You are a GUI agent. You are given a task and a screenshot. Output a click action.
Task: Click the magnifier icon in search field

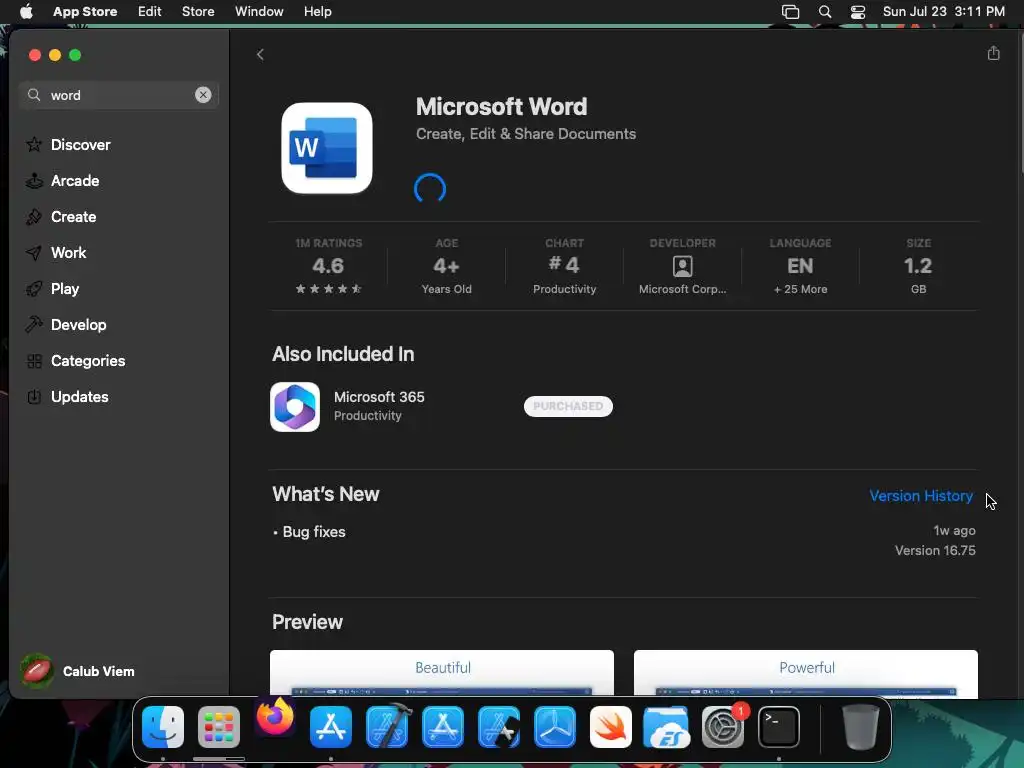(34, 95)
